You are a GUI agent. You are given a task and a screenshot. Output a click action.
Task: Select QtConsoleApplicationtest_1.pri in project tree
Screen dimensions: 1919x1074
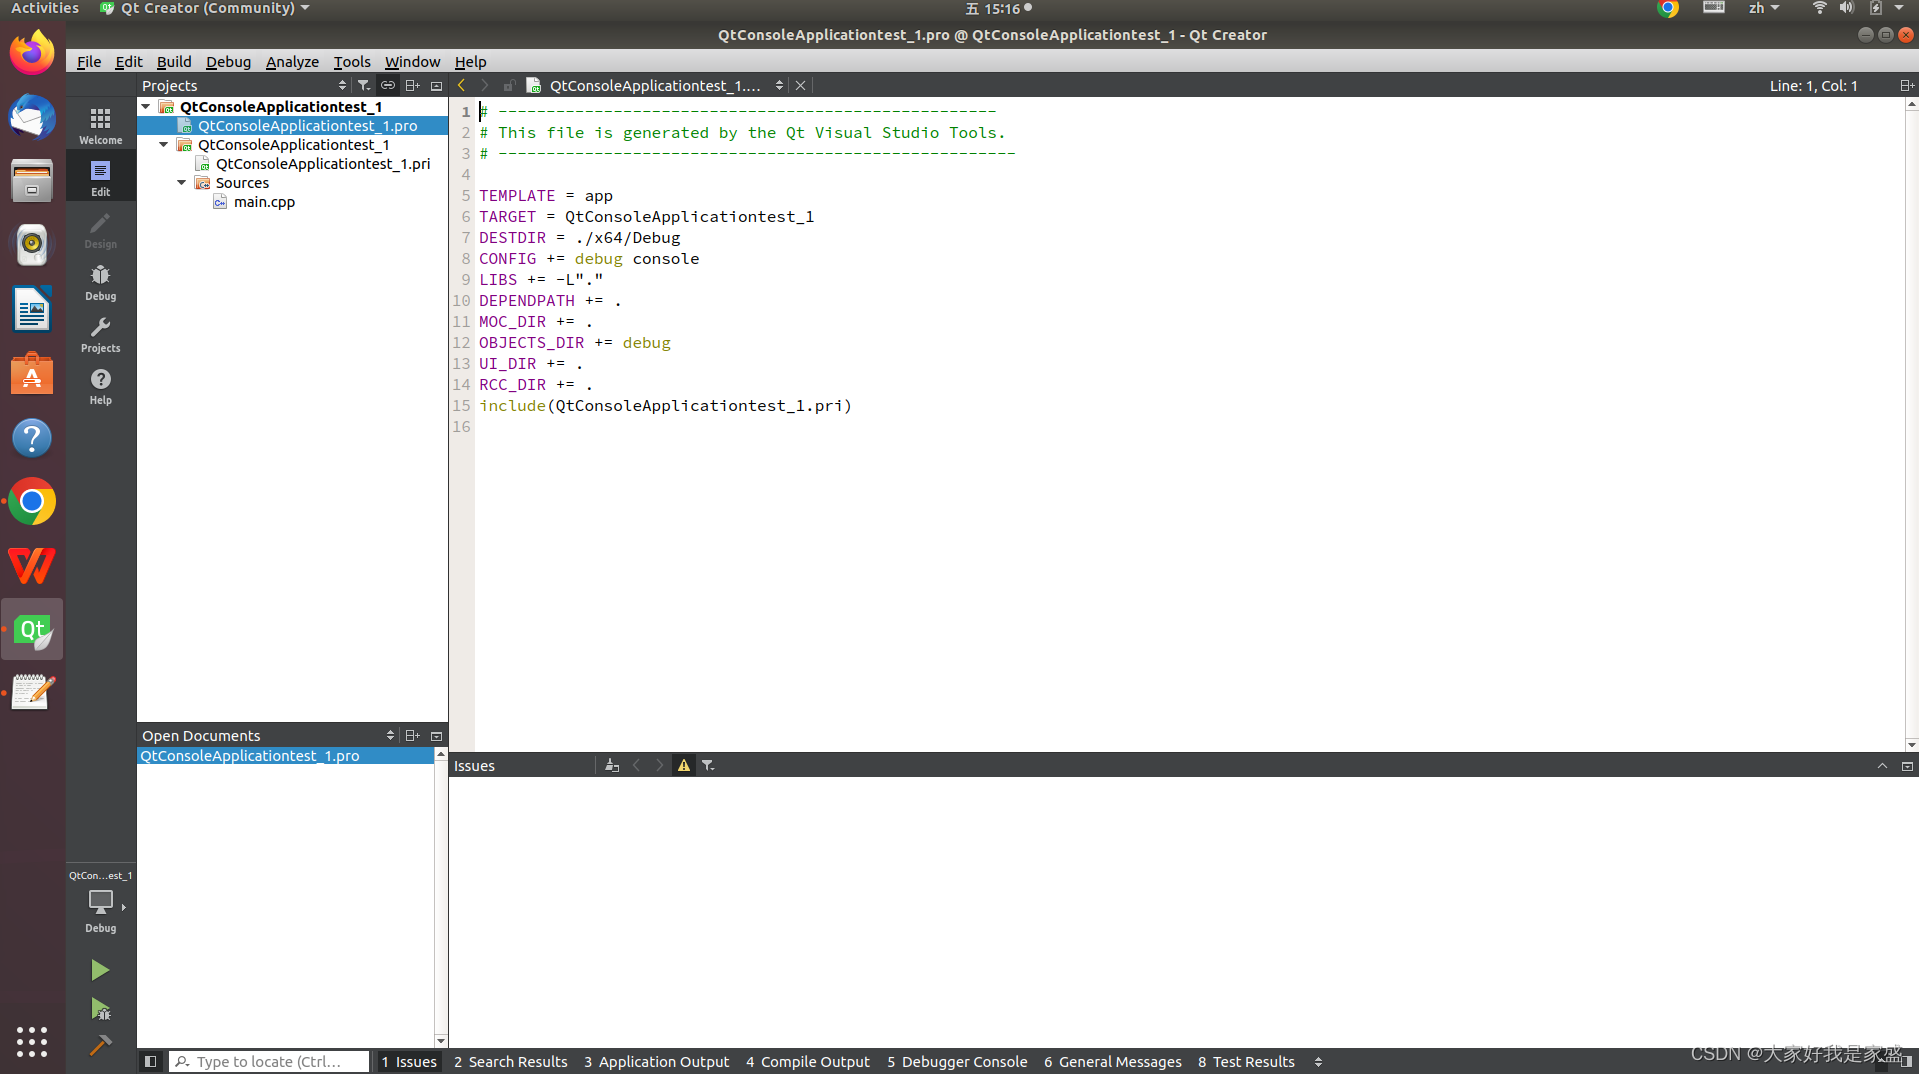click(x=322, y=164)
